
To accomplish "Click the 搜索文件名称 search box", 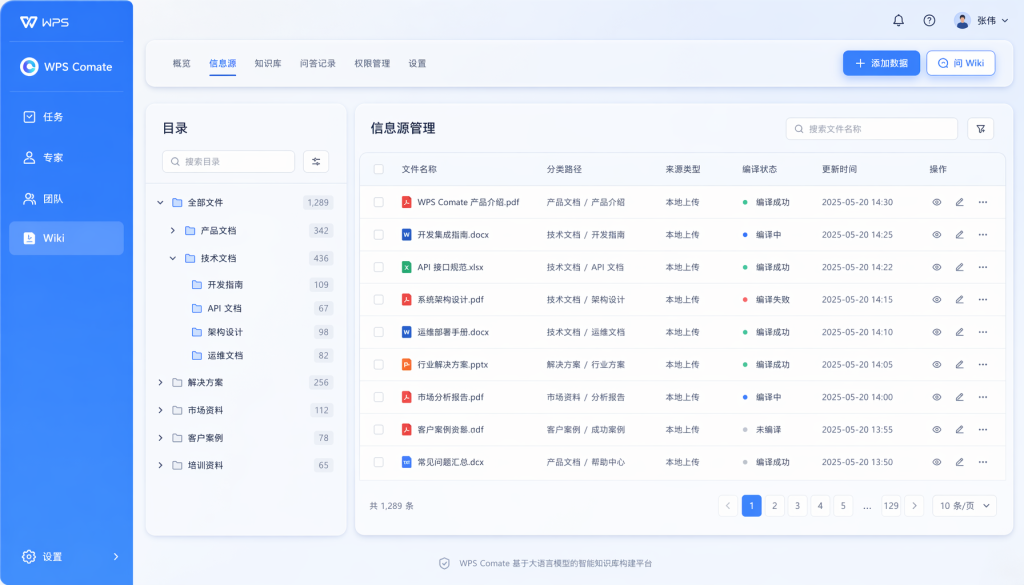I will click(x=872, y=129).
